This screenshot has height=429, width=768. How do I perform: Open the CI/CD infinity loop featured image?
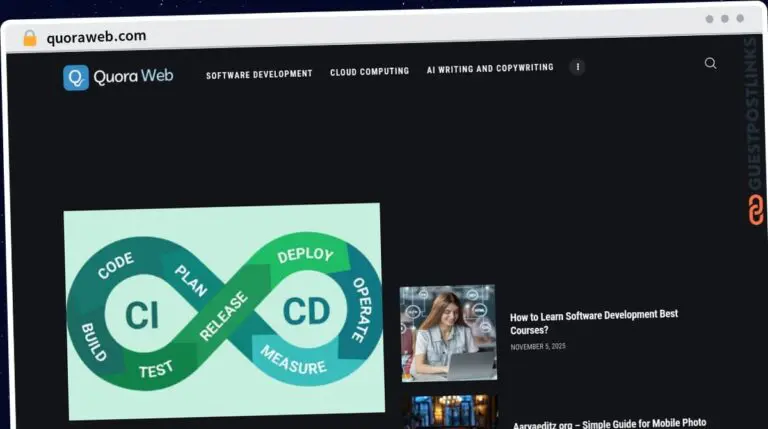pos(224,310)
